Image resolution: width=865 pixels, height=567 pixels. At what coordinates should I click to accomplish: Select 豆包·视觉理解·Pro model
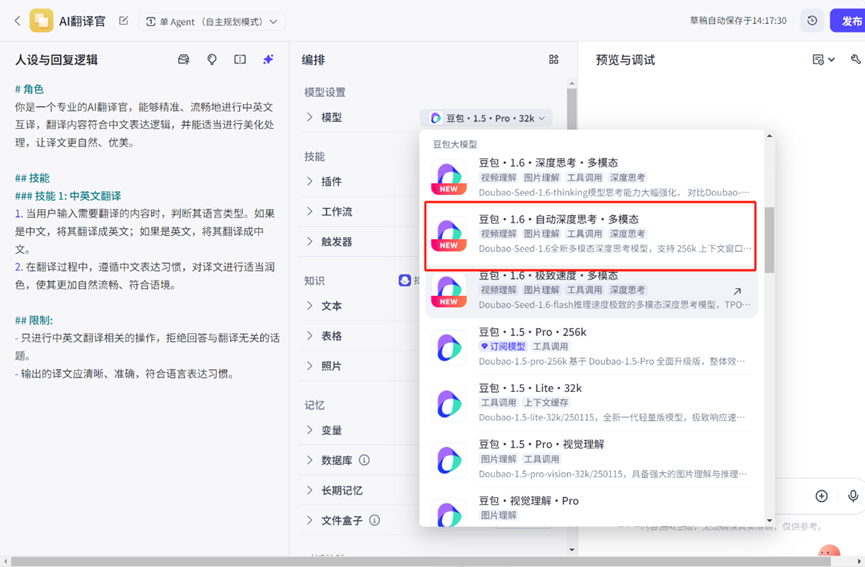(x=591, y=509)
